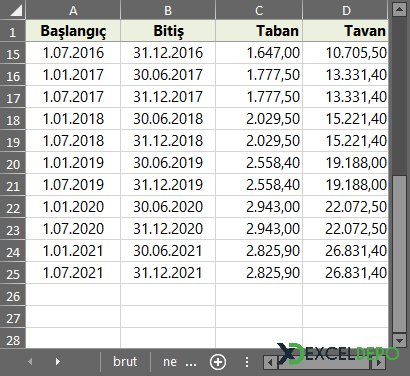Select column C header
The width and height of the screenshot is (410, 376).
(x=259, y=10)
